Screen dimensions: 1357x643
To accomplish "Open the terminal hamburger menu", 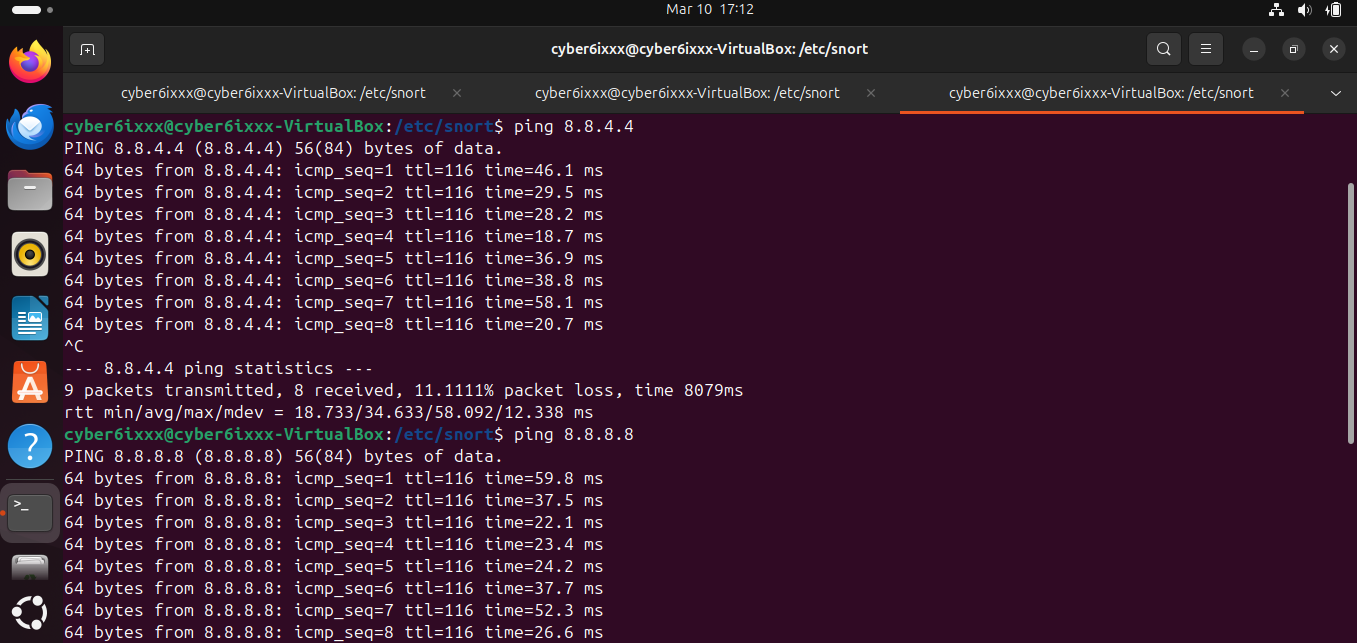I will (x=1206, y=49).
